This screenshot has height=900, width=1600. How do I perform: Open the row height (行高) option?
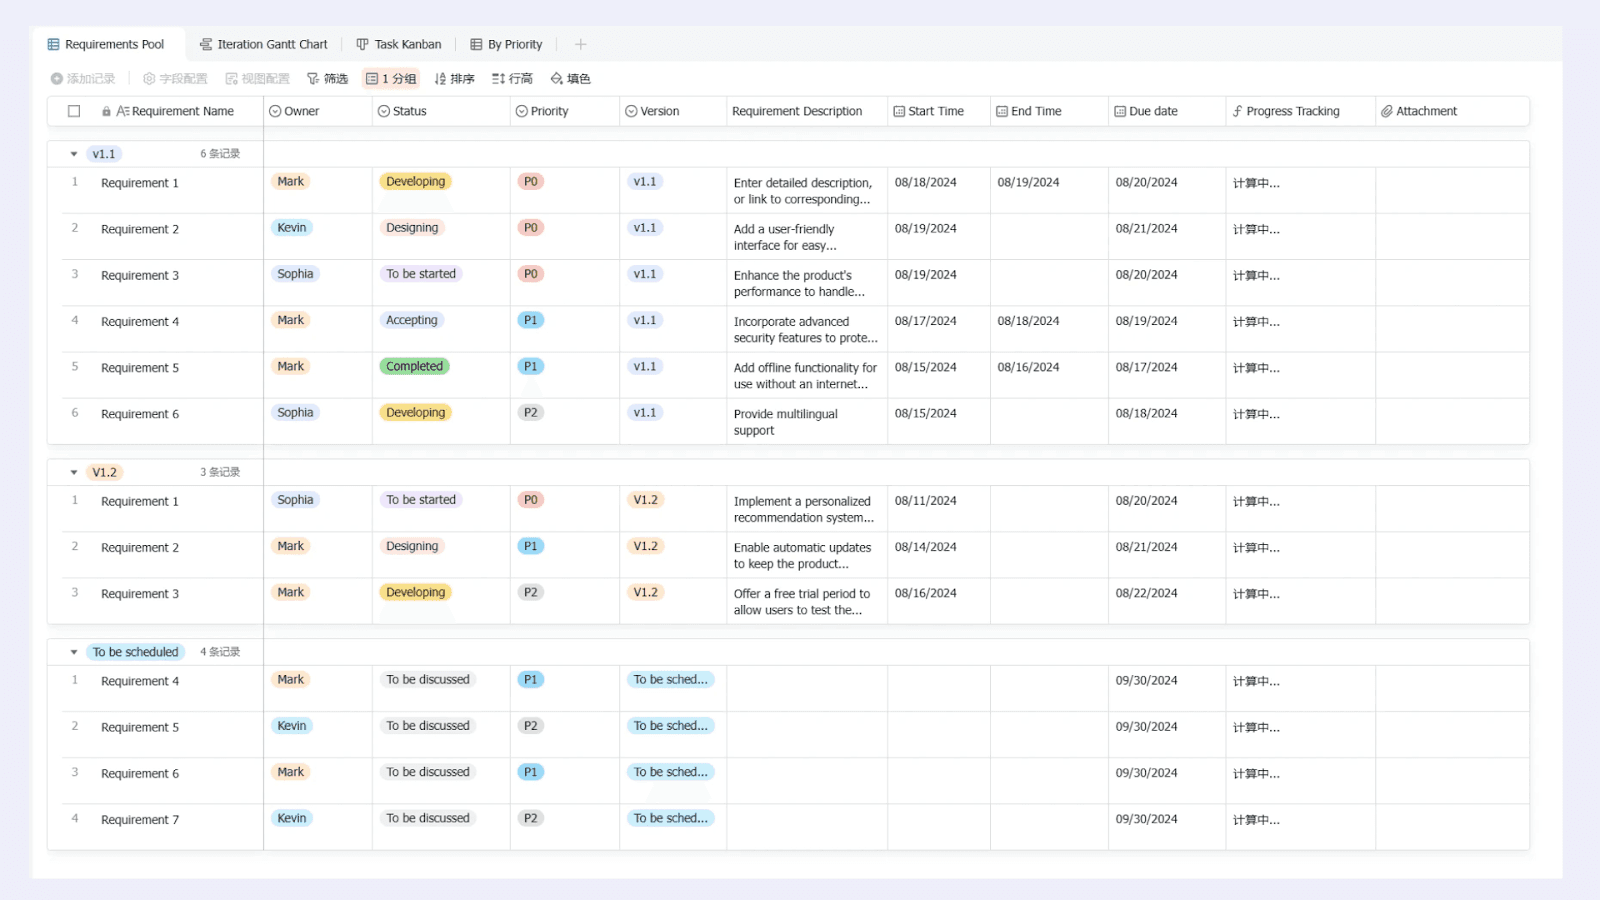512,79
